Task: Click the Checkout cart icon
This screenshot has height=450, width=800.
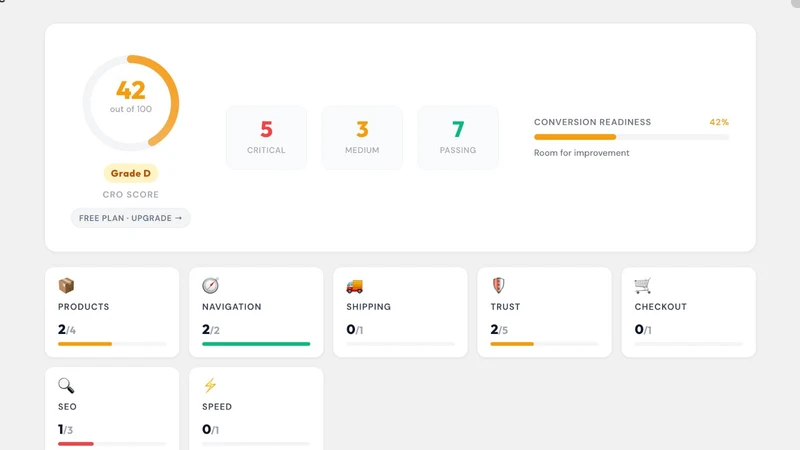Action: click(643, 285)
